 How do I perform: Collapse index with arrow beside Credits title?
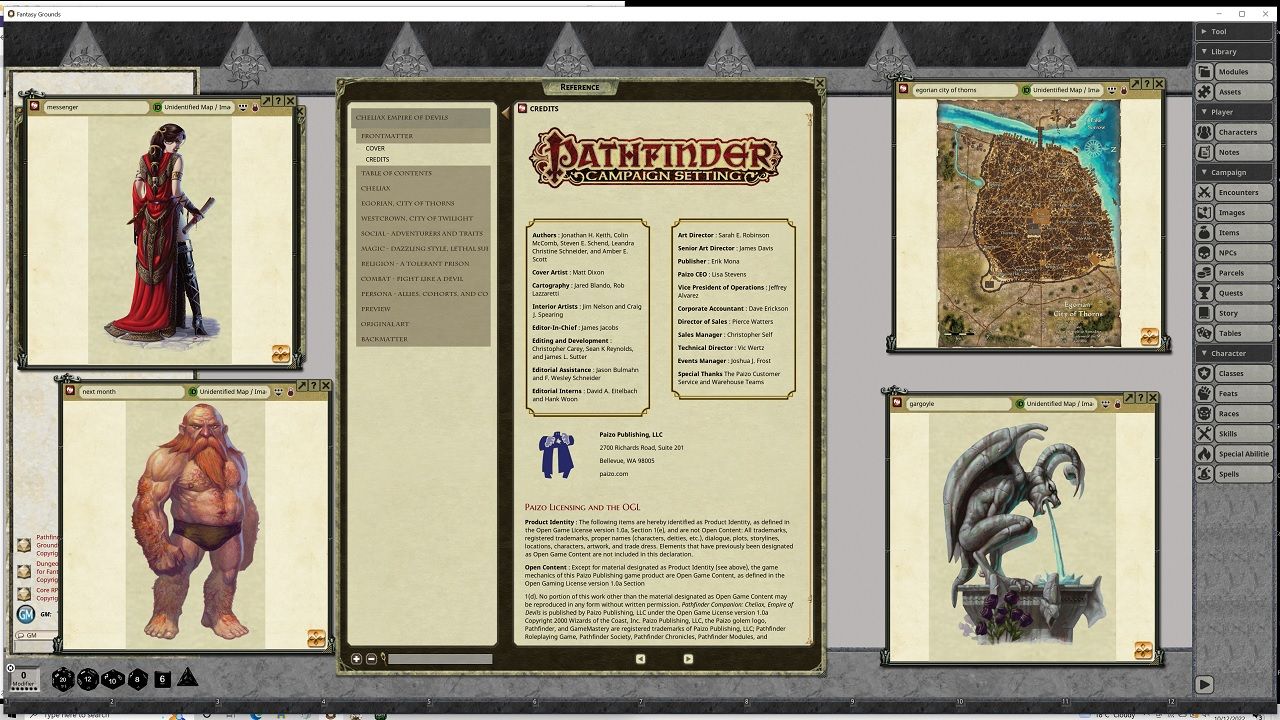pyautogui.click(x=505, y=113)
